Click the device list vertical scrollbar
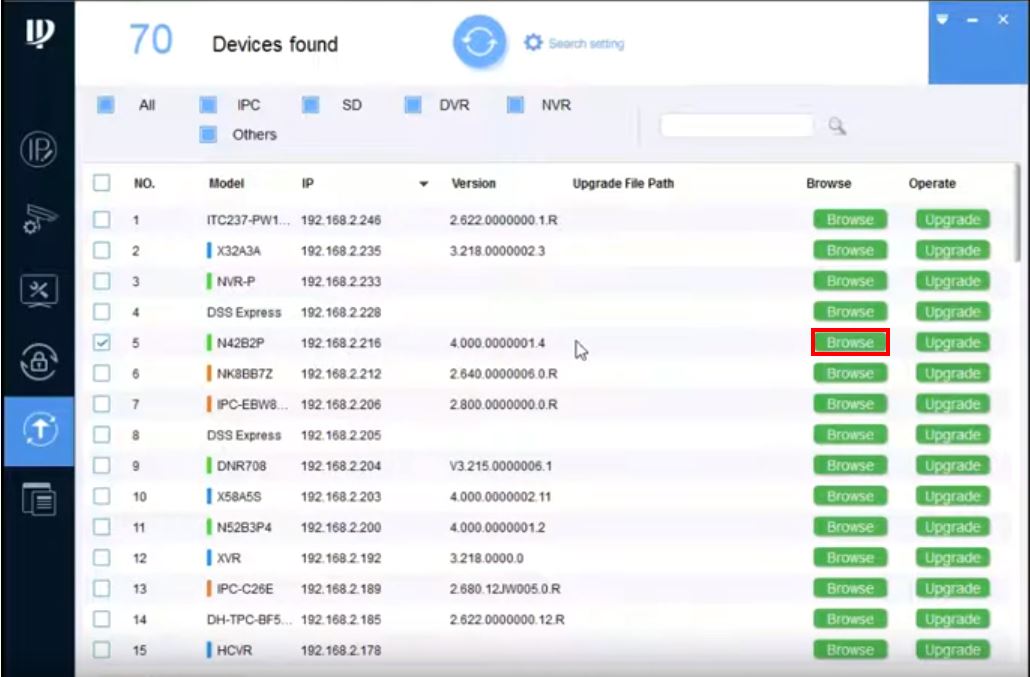The image size is (1030, 677). [x=1018, y=213]
